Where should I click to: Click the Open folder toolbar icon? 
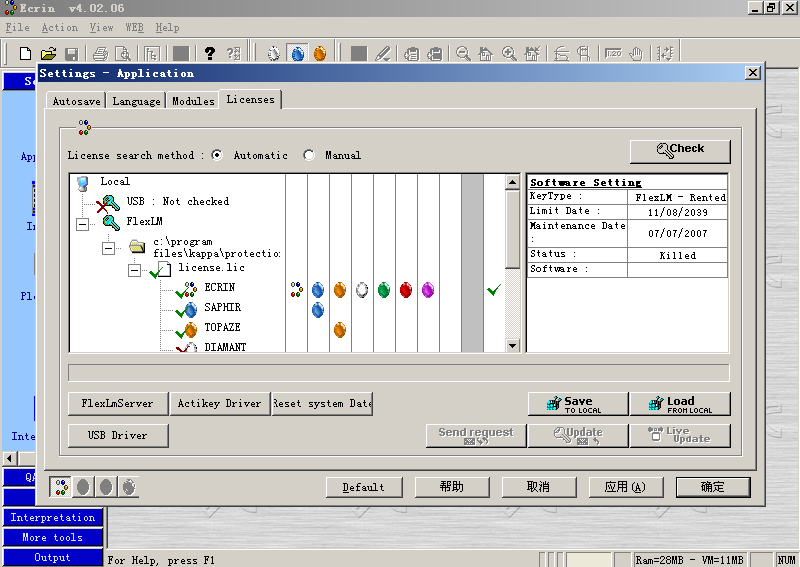tap(48, 53)
